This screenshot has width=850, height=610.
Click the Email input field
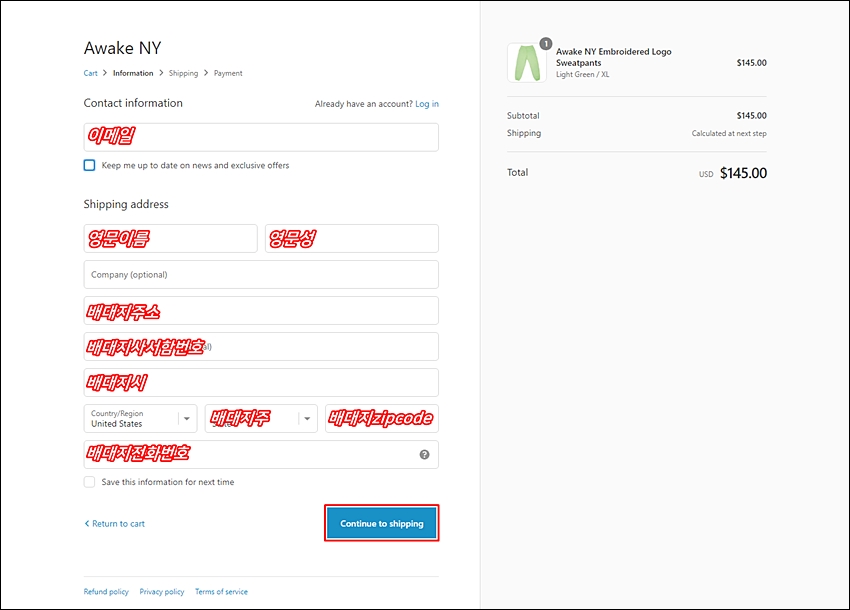(x=261, y=137)
